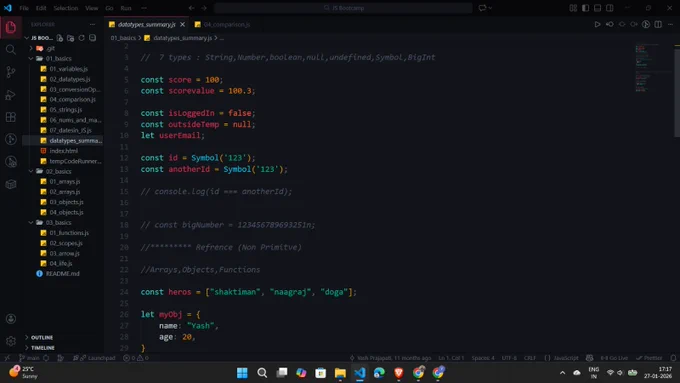
Task: Open the Run and Debug view
Action: (x=11, y=95)
